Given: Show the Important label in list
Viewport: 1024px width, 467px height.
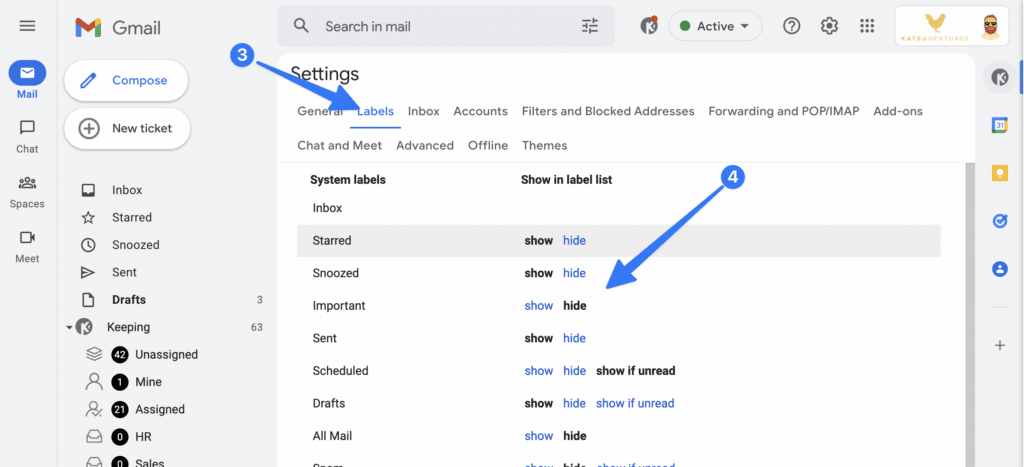Looking at the screenshot, I should 538,306.
